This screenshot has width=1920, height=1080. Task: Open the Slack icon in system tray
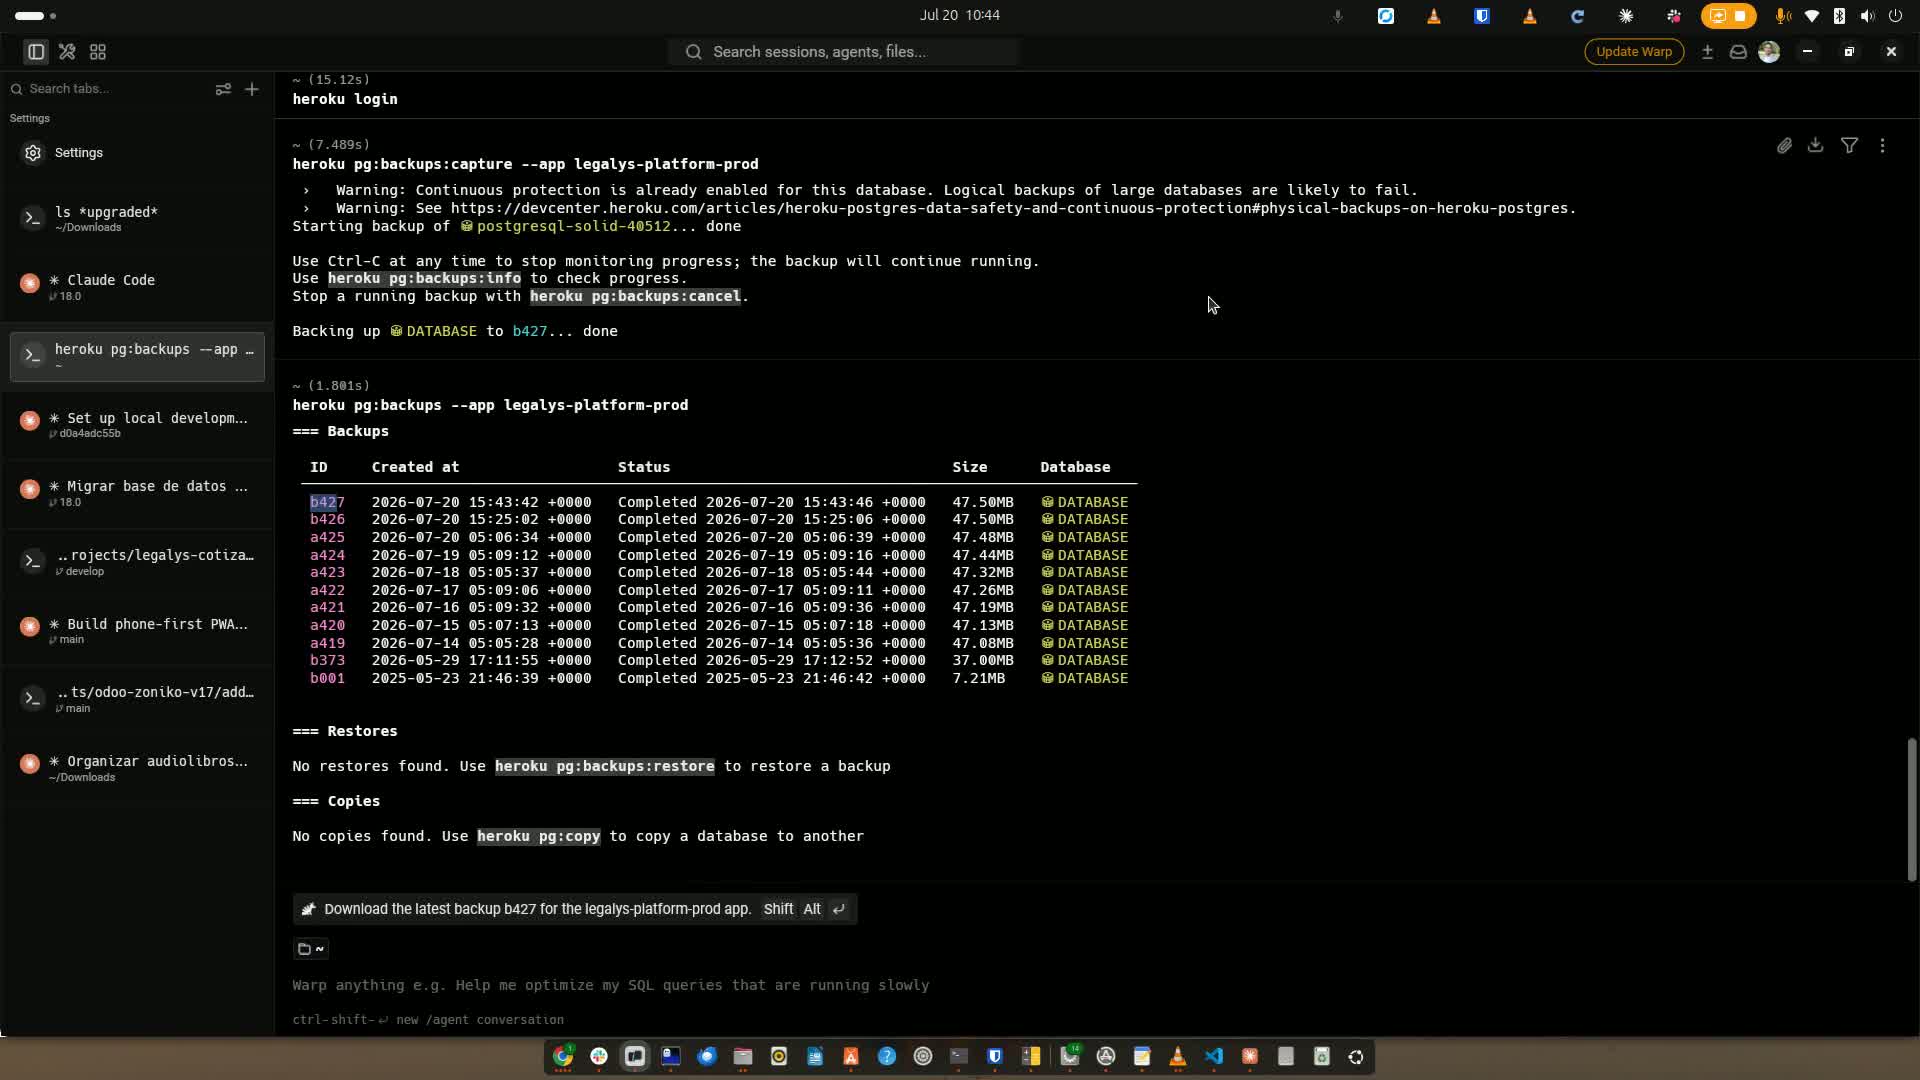click(1673, 16)
